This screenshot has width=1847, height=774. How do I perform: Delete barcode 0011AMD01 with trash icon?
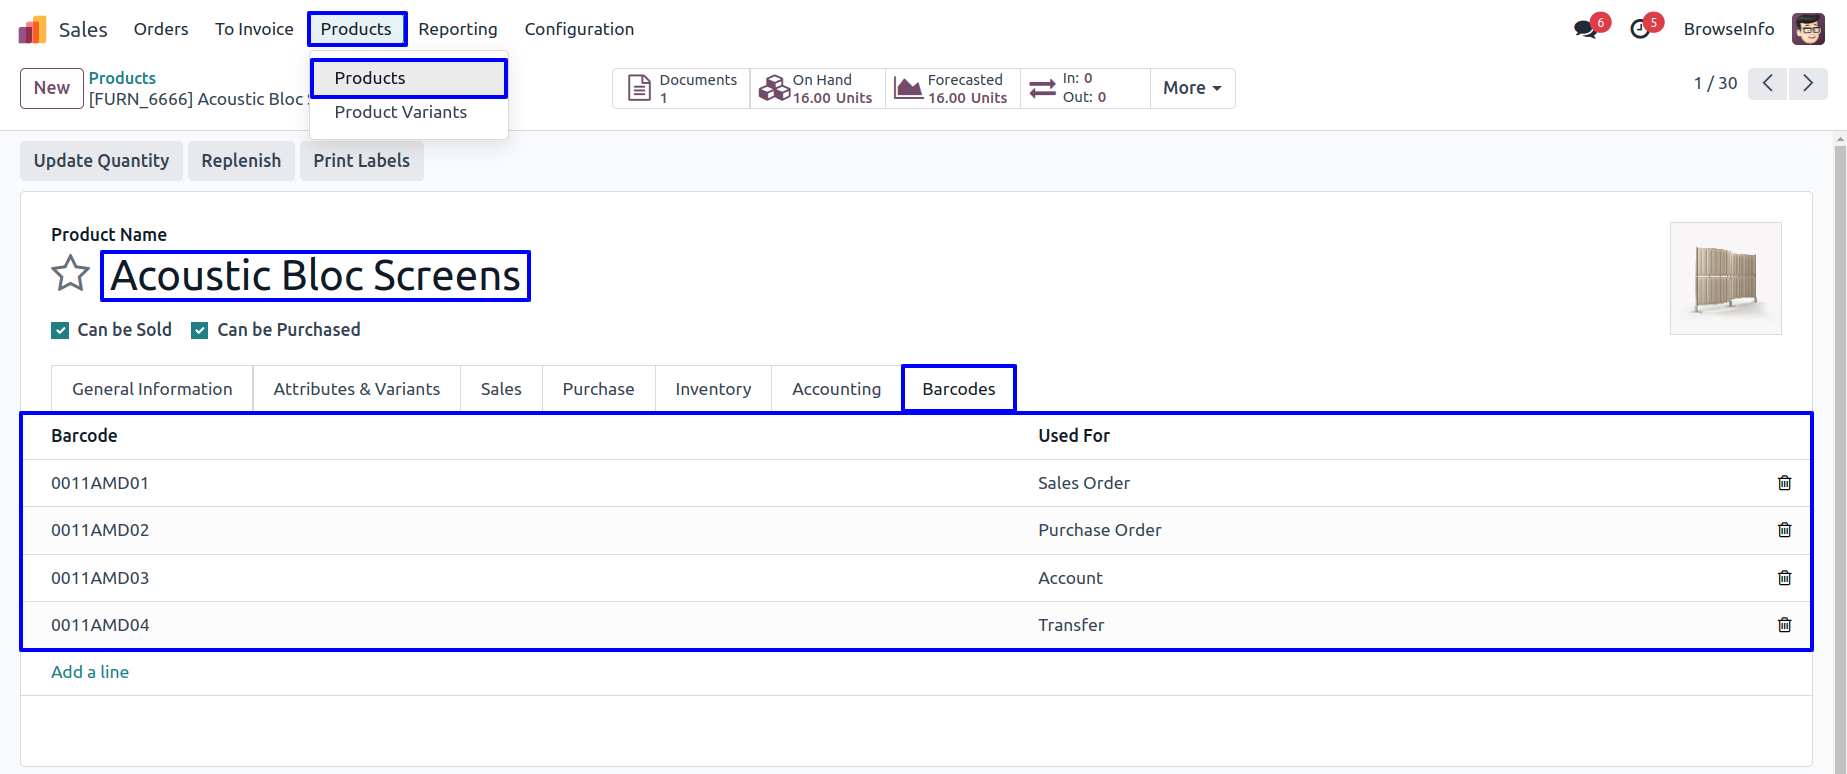click(1784, 483)
